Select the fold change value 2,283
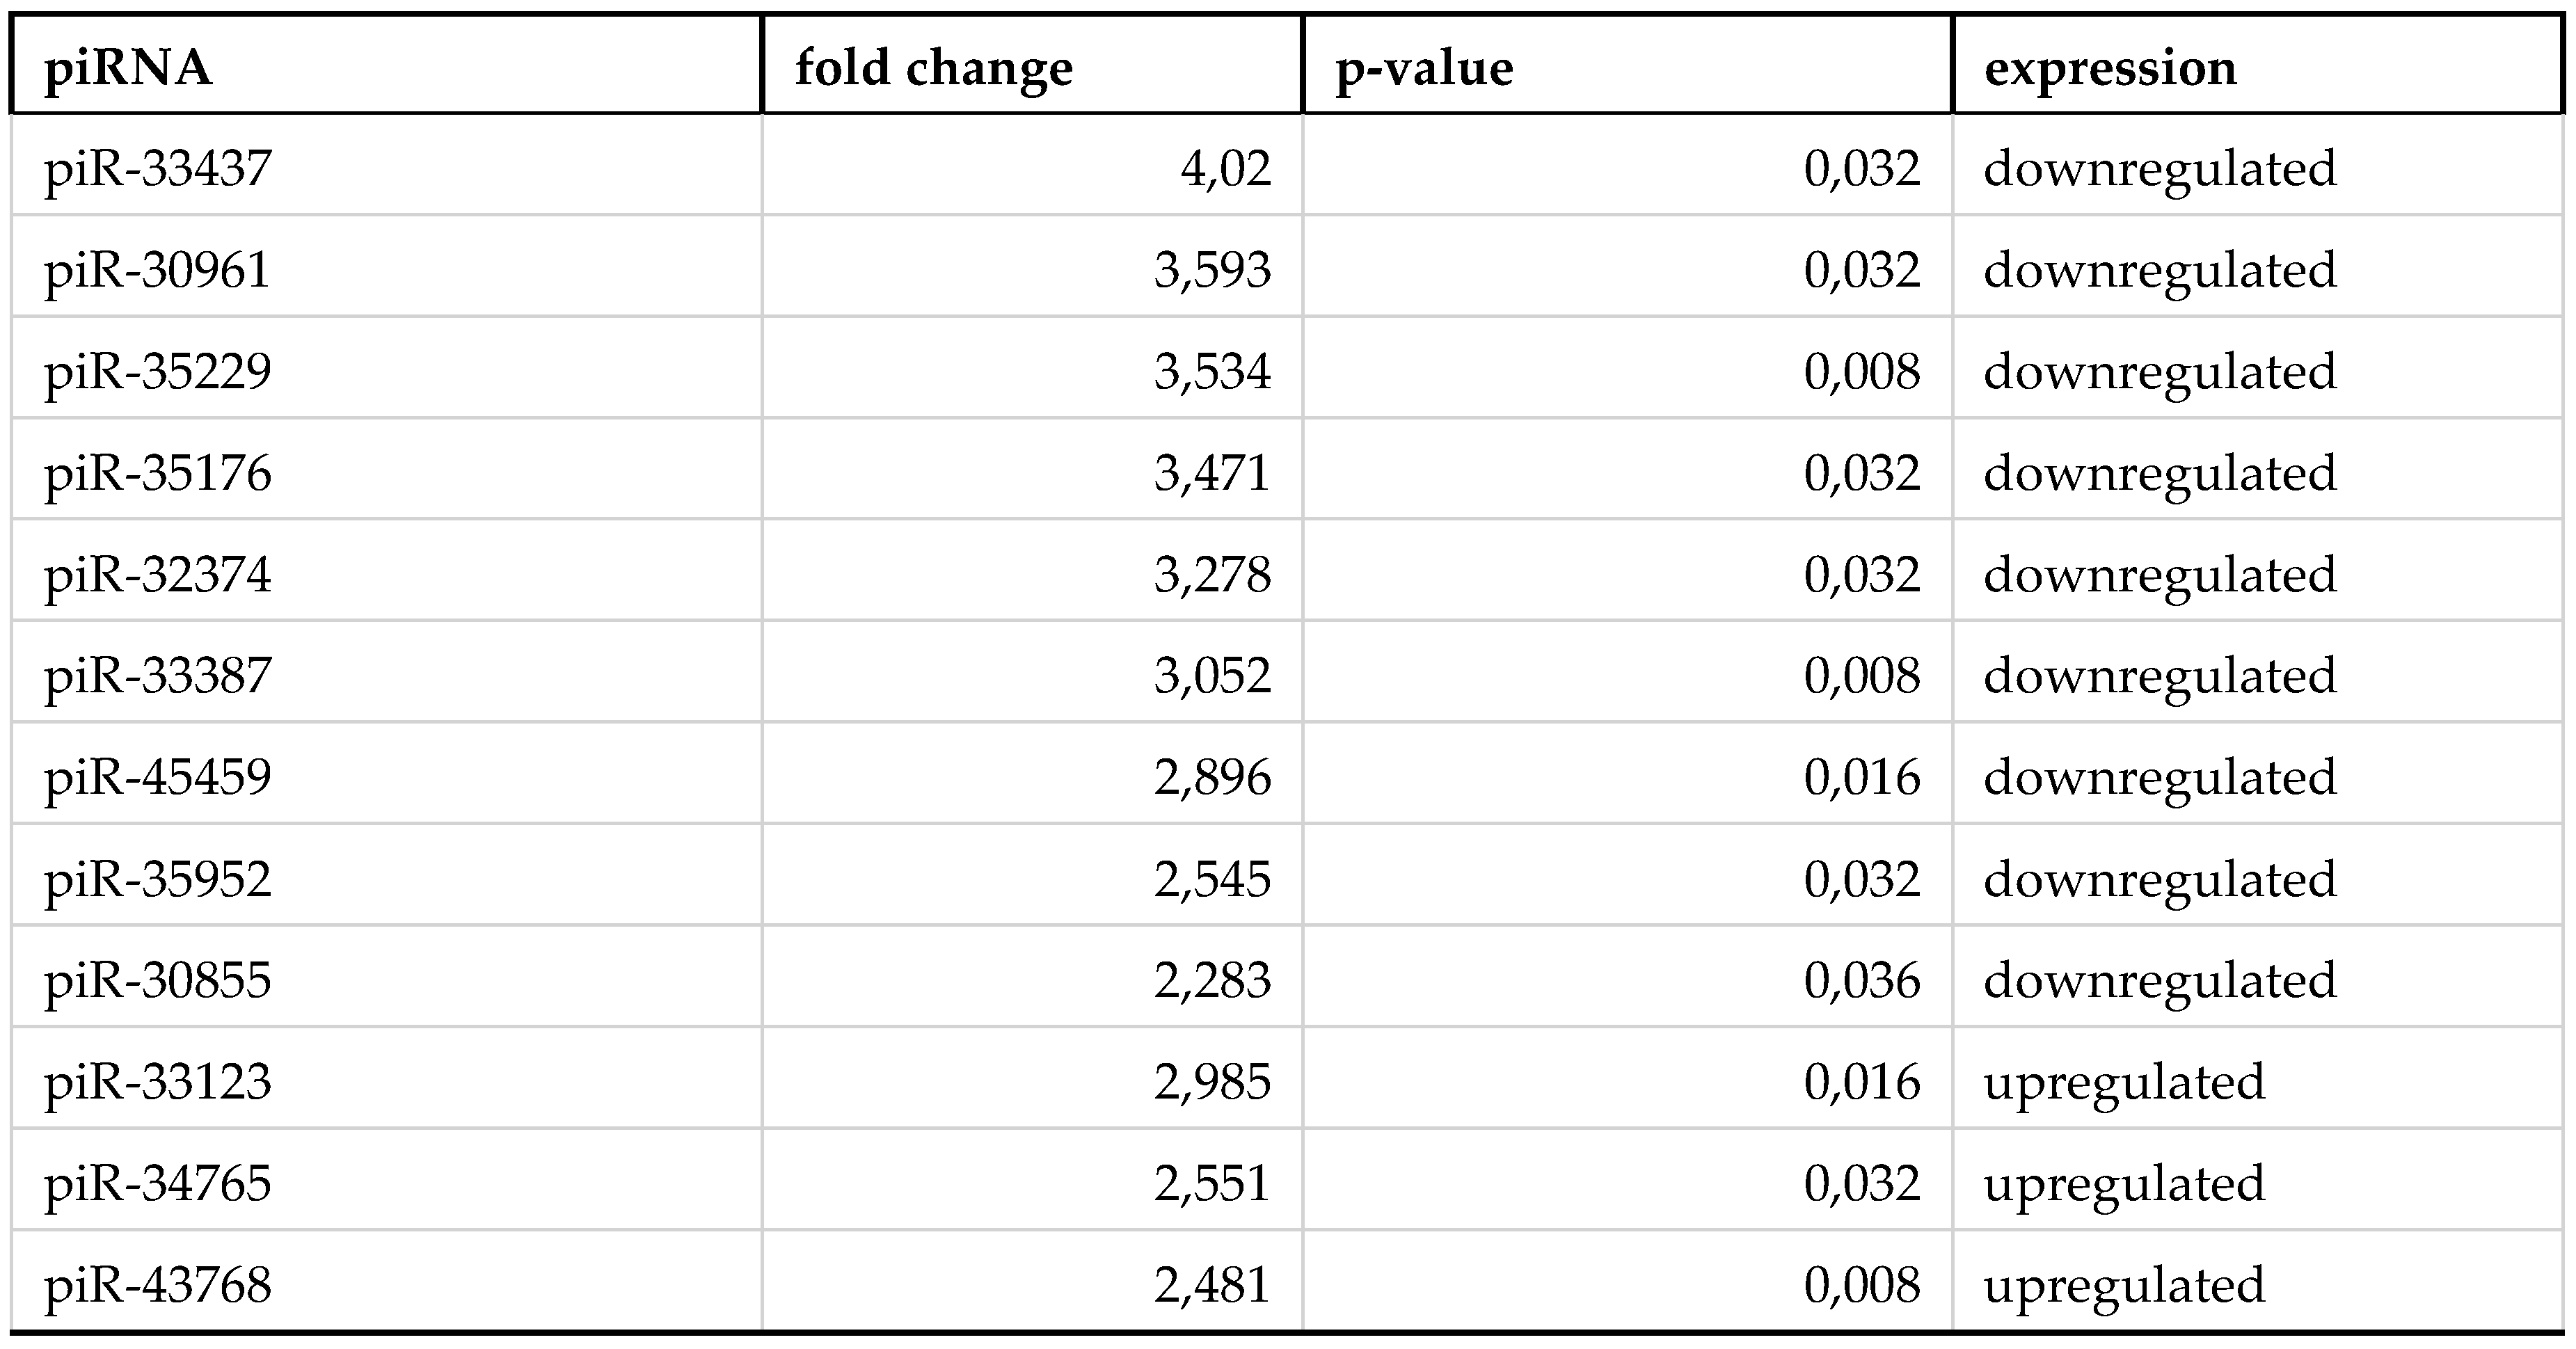2576x1349 pixels. [x=1212, y=981]
